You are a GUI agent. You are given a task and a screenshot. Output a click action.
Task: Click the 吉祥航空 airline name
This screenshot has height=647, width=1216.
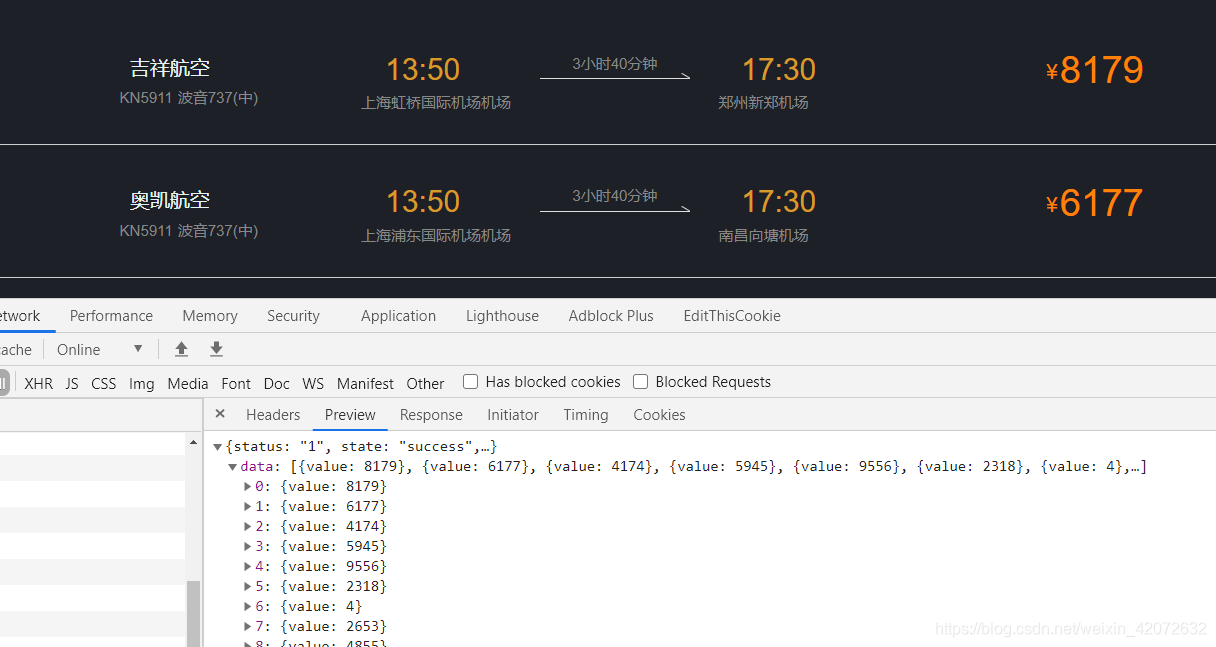click(170, 68)
